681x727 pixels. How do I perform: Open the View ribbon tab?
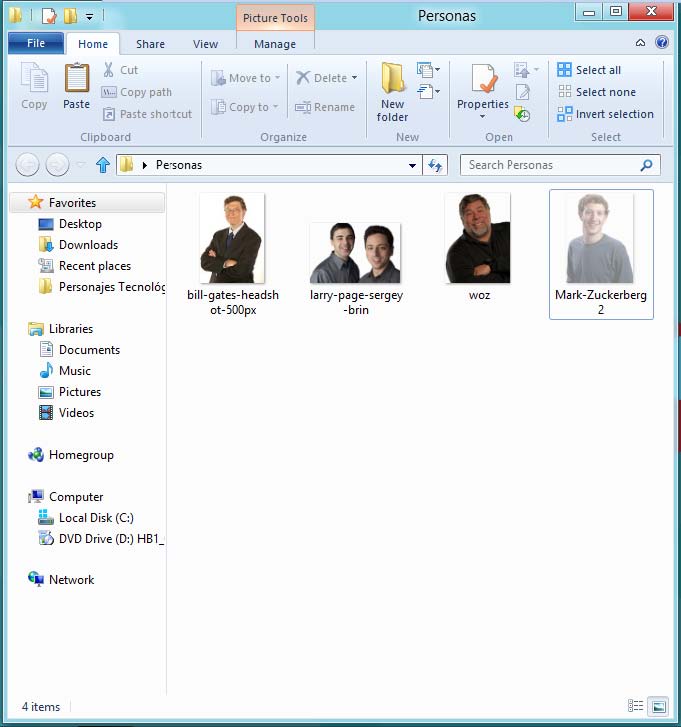click(205, 44)
